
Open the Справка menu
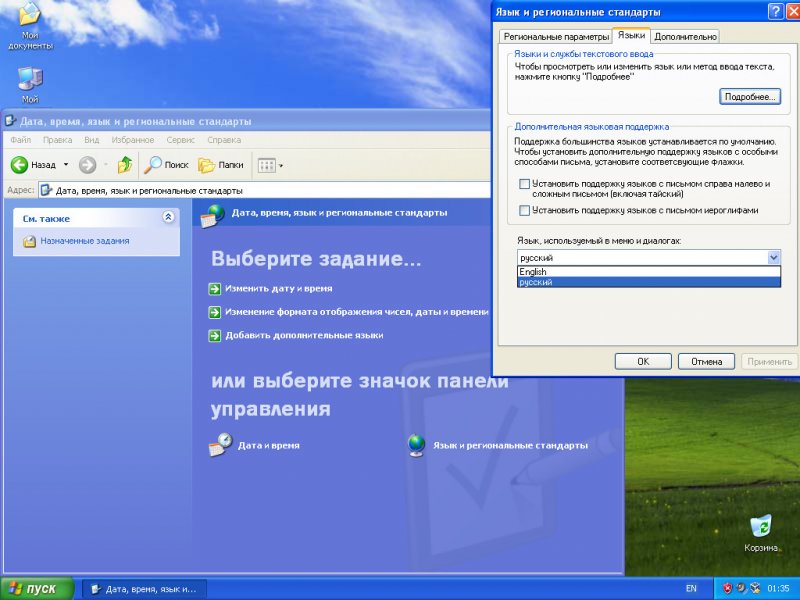click(x=224, y=140)
